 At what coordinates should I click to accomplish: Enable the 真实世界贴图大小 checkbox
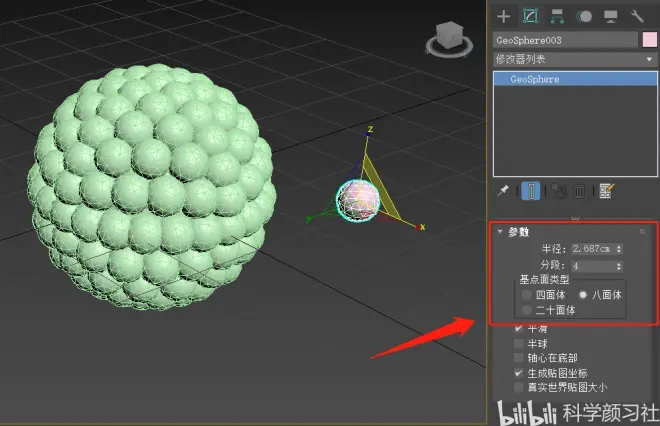pyautogui.click(x=519, y=387)
